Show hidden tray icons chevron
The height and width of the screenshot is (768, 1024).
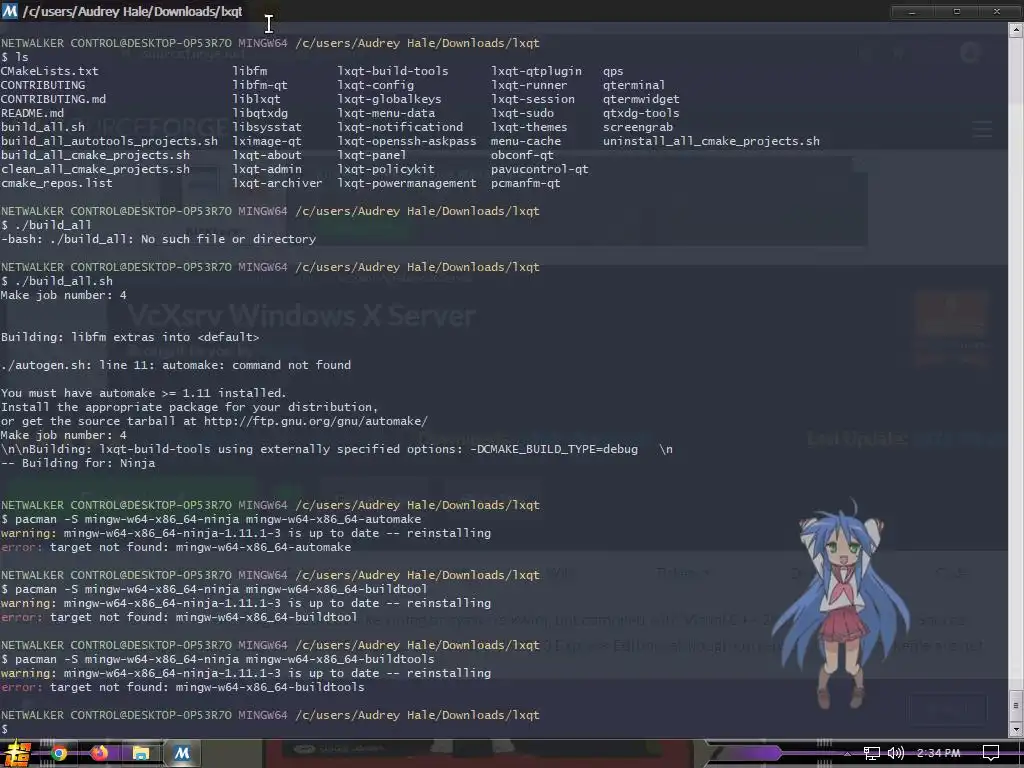click(847, 754)
